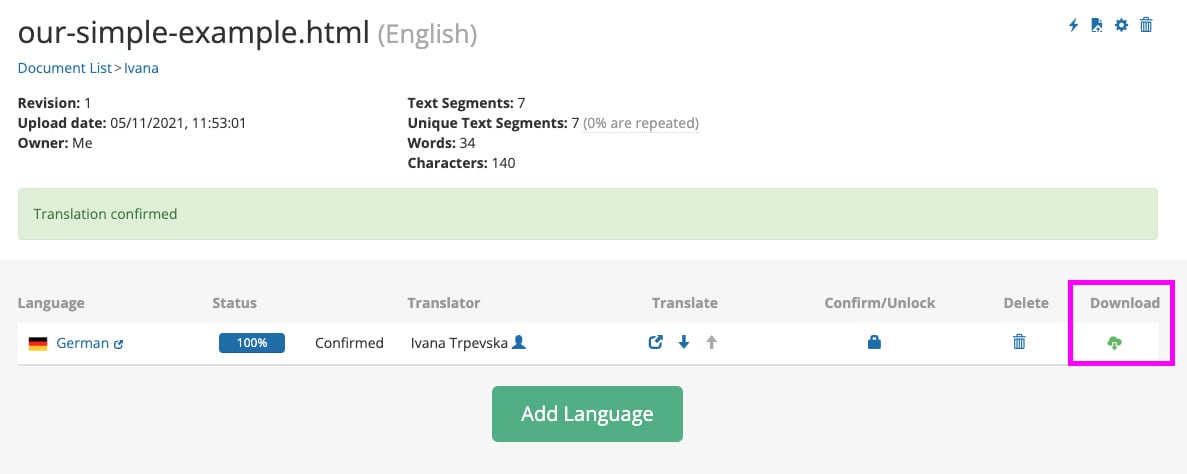Click the green cloud download icon
The height and width of the screenshot is (474, 1187).
pyautogui.click(x=1115, y=343)
